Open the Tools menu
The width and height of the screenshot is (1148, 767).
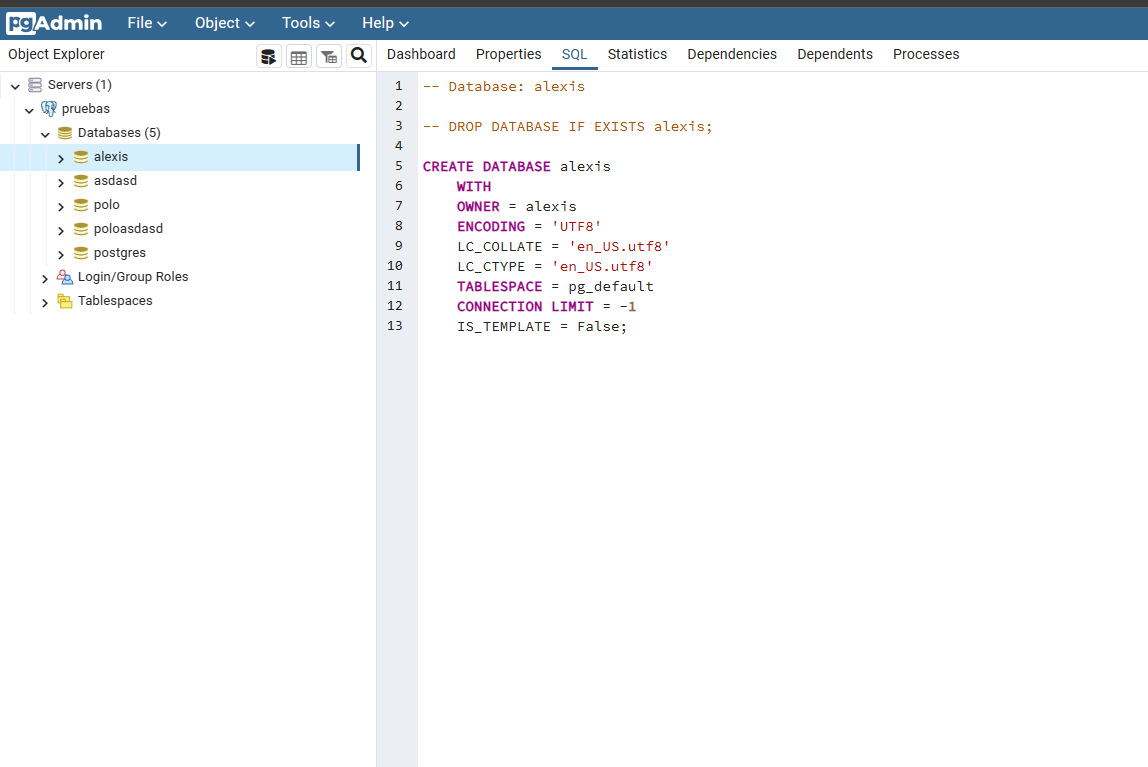308,23
